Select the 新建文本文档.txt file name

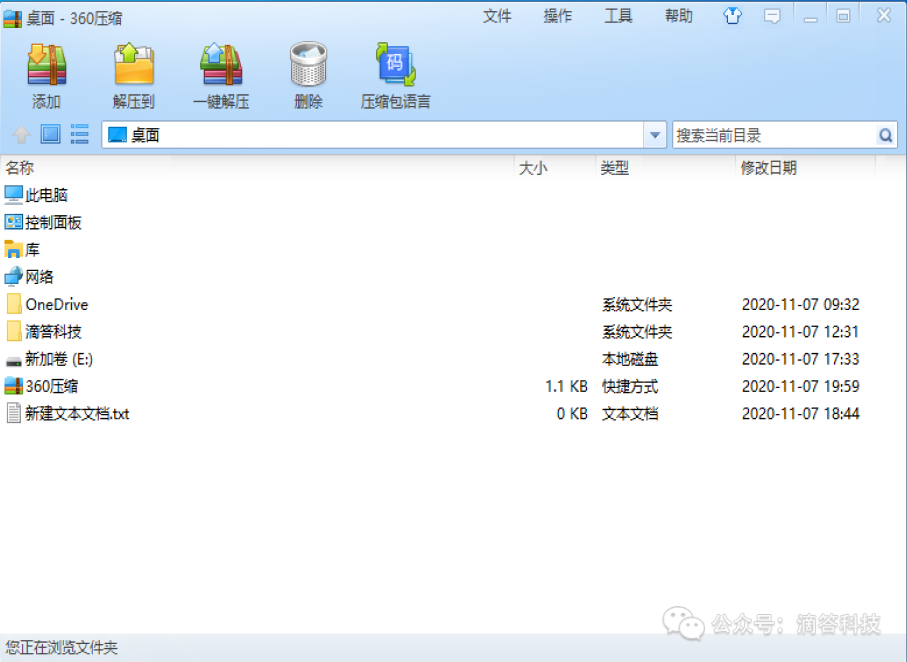coord(77,413)
